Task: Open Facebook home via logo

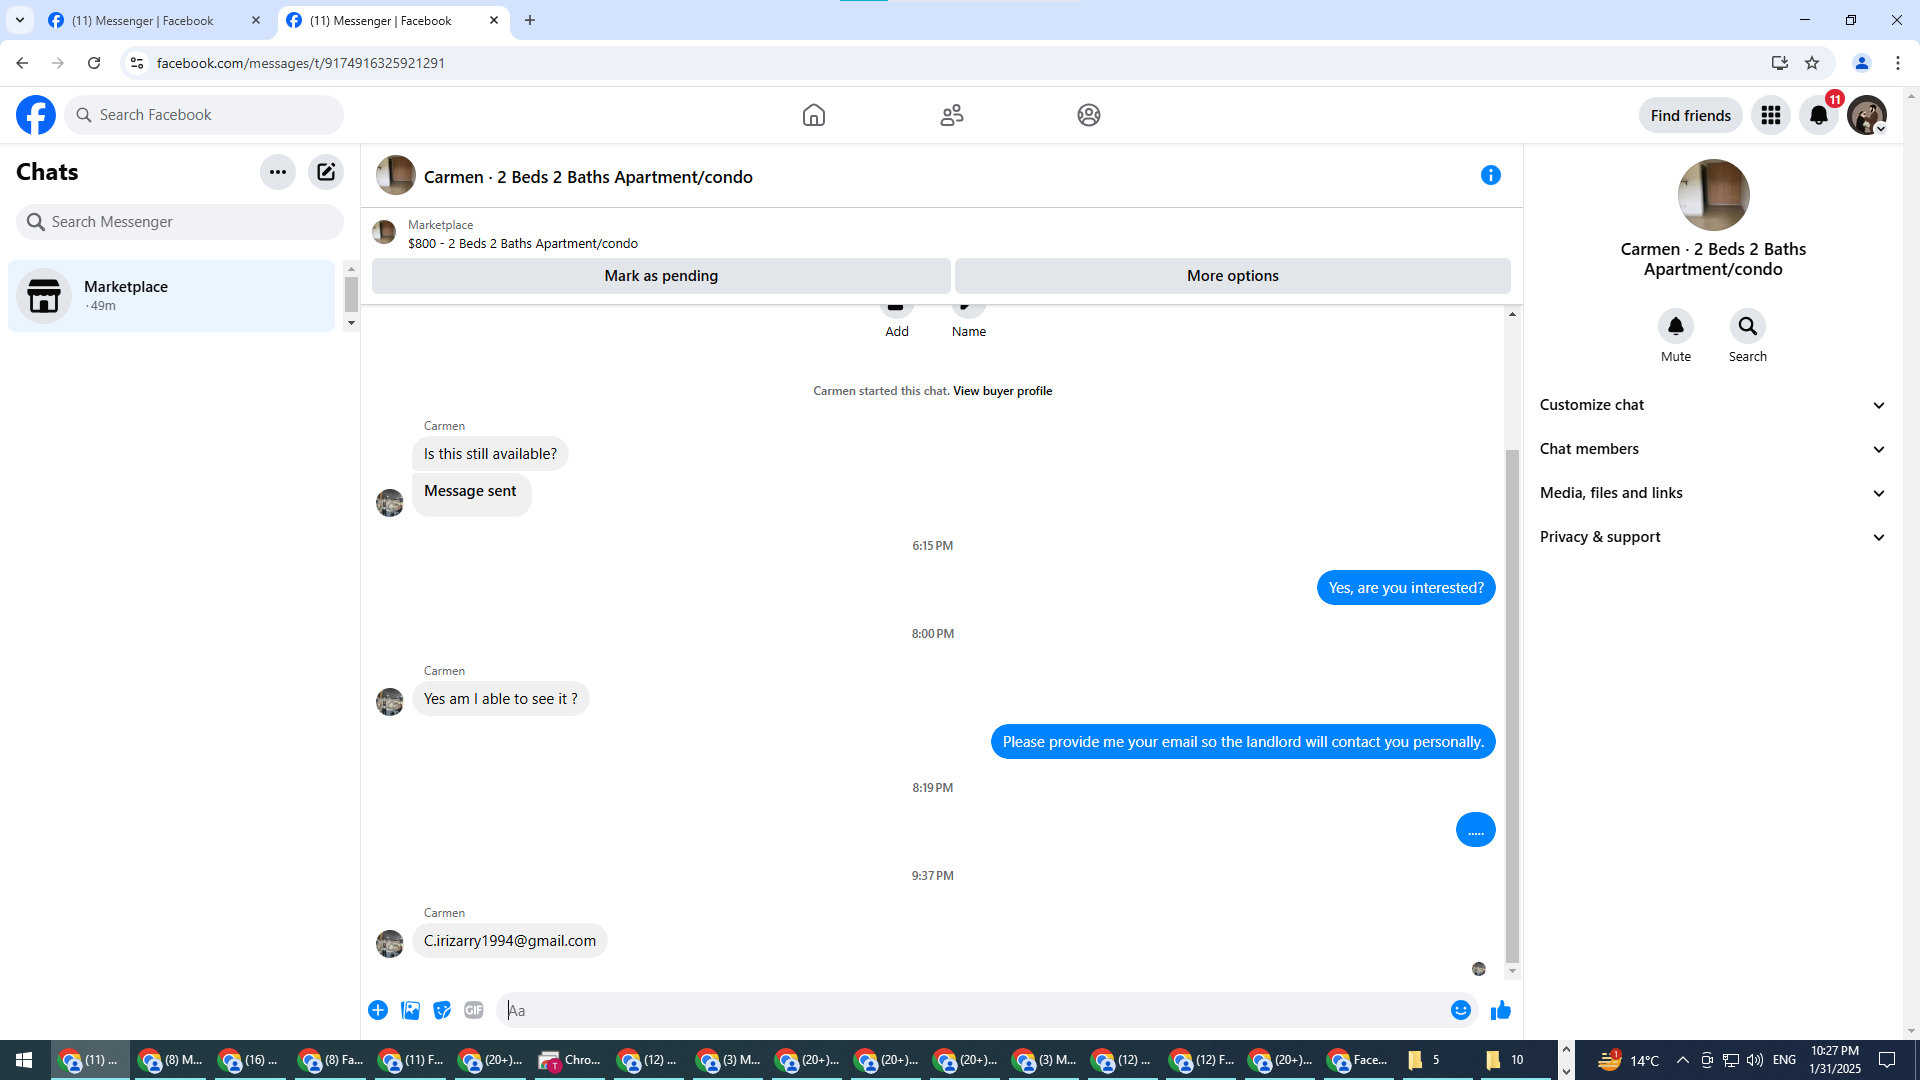Action: 36,115
